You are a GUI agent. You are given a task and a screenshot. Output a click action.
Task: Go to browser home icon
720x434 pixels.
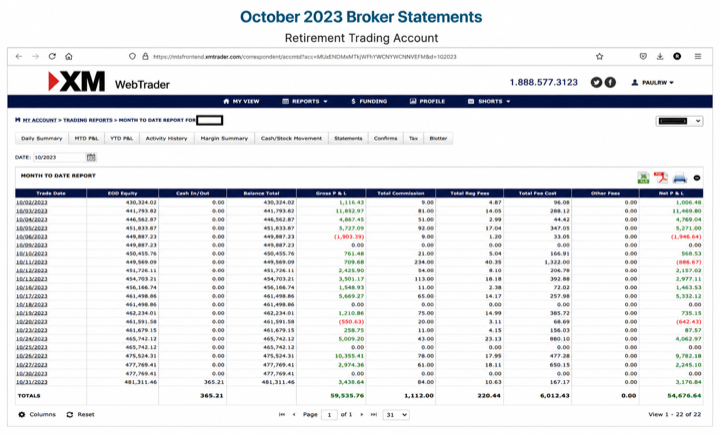coord(69,56)
